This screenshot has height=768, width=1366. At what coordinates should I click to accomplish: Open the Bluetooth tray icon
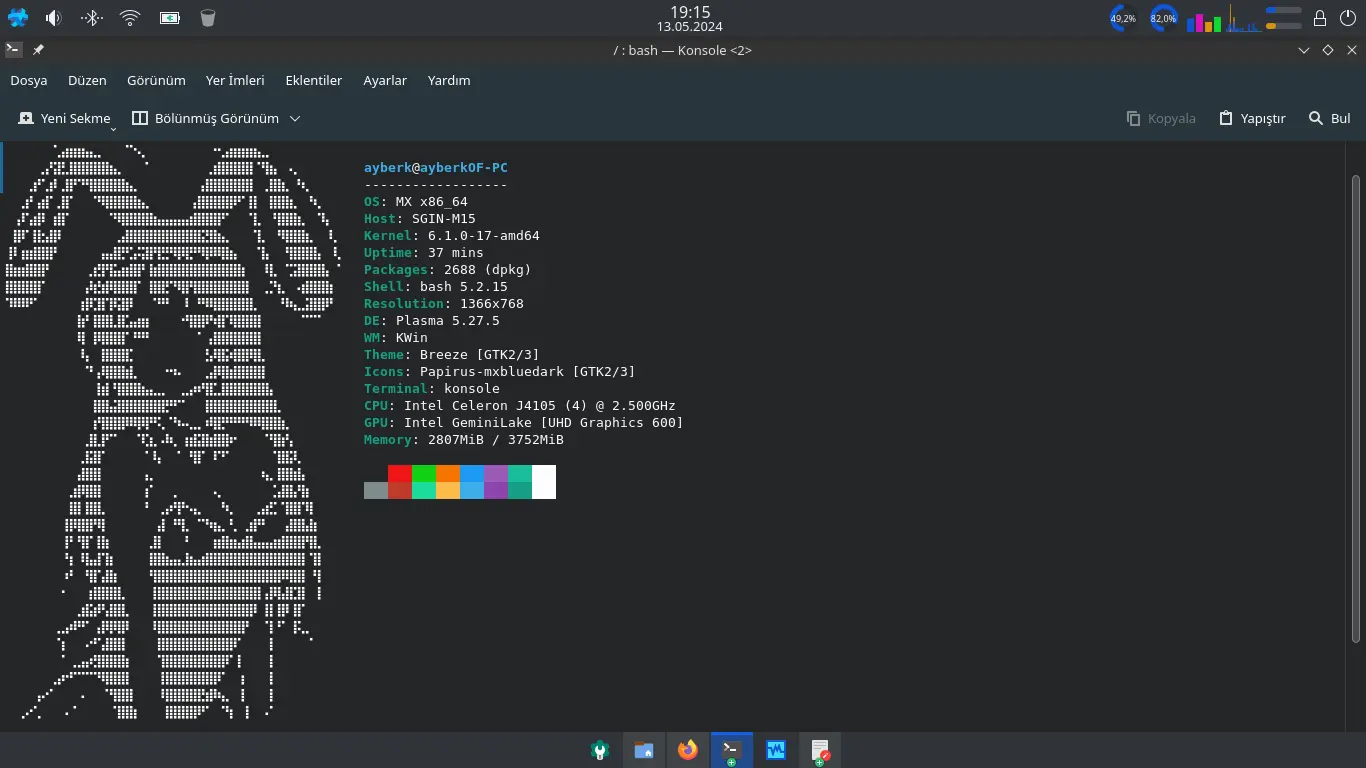[92, 18]
